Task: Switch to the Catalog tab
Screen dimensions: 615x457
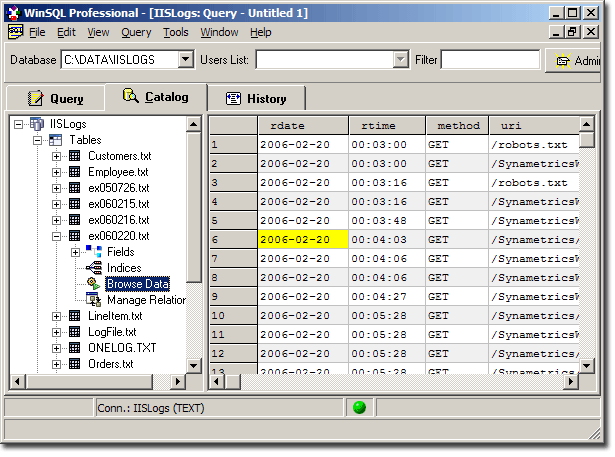Action: coord(156,96)
